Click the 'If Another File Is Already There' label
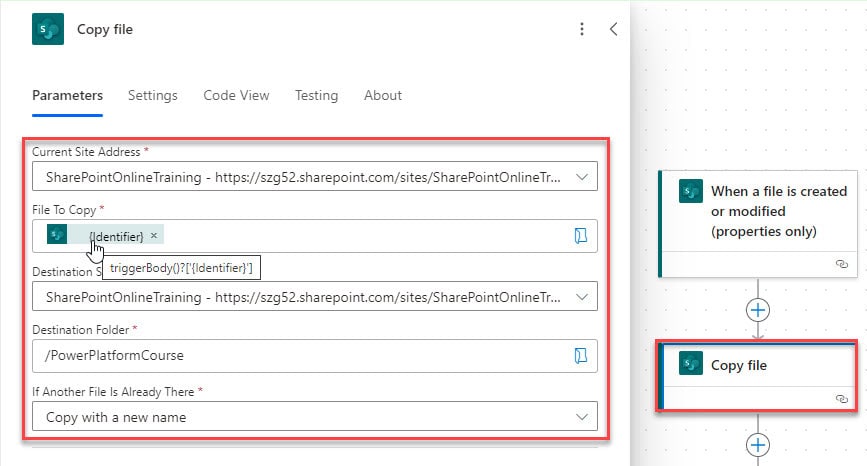Viewport: 867px width, 466px height. [x=113, y=392]
